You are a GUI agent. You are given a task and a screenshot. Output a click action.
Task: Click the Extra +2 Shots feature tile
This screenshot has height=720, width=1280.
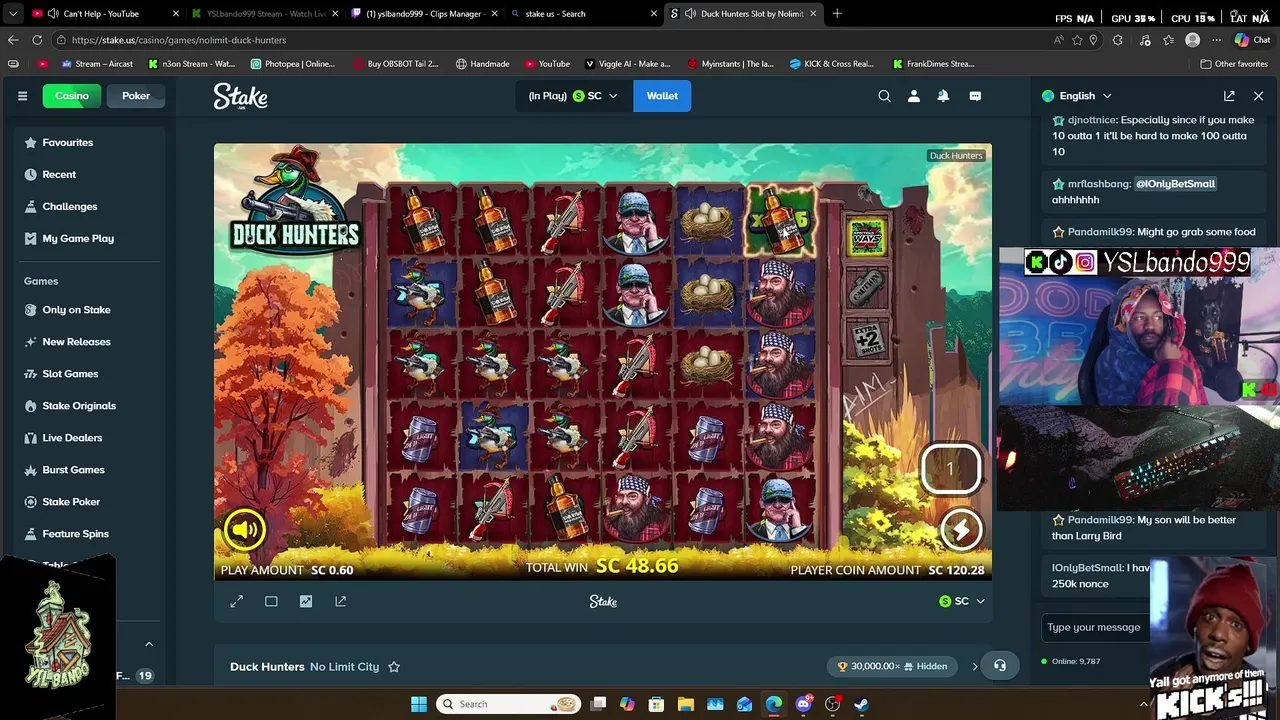[x=866, y=338]
